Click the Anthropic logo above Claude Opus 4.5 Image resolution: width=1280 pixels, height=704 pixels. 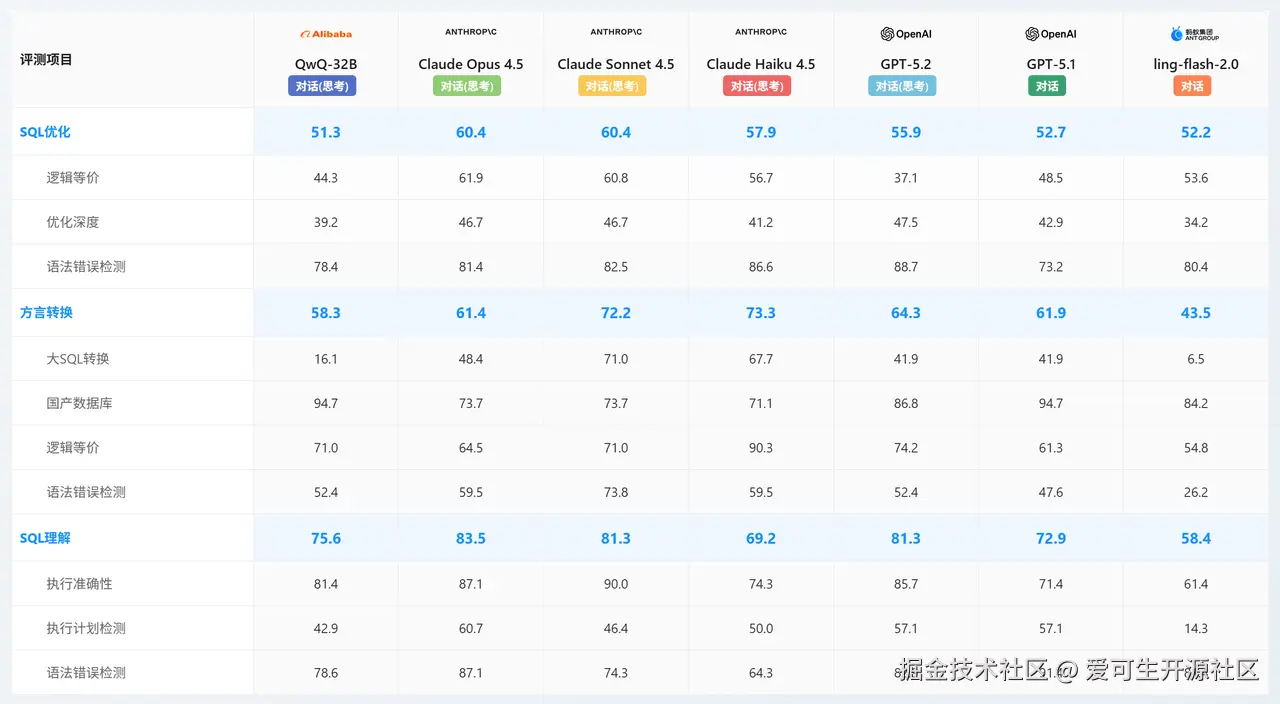tap(471, 32)
